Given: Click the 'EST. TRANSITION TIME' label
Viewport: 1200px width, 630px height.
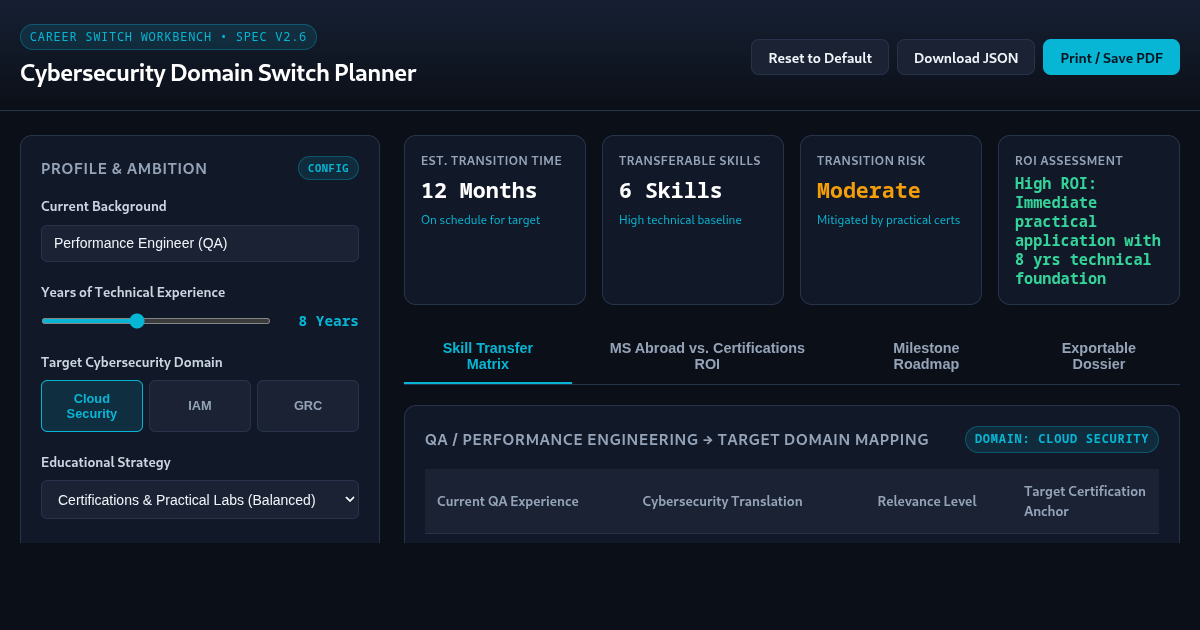Looking at the screenshot, I should point(491,160).
